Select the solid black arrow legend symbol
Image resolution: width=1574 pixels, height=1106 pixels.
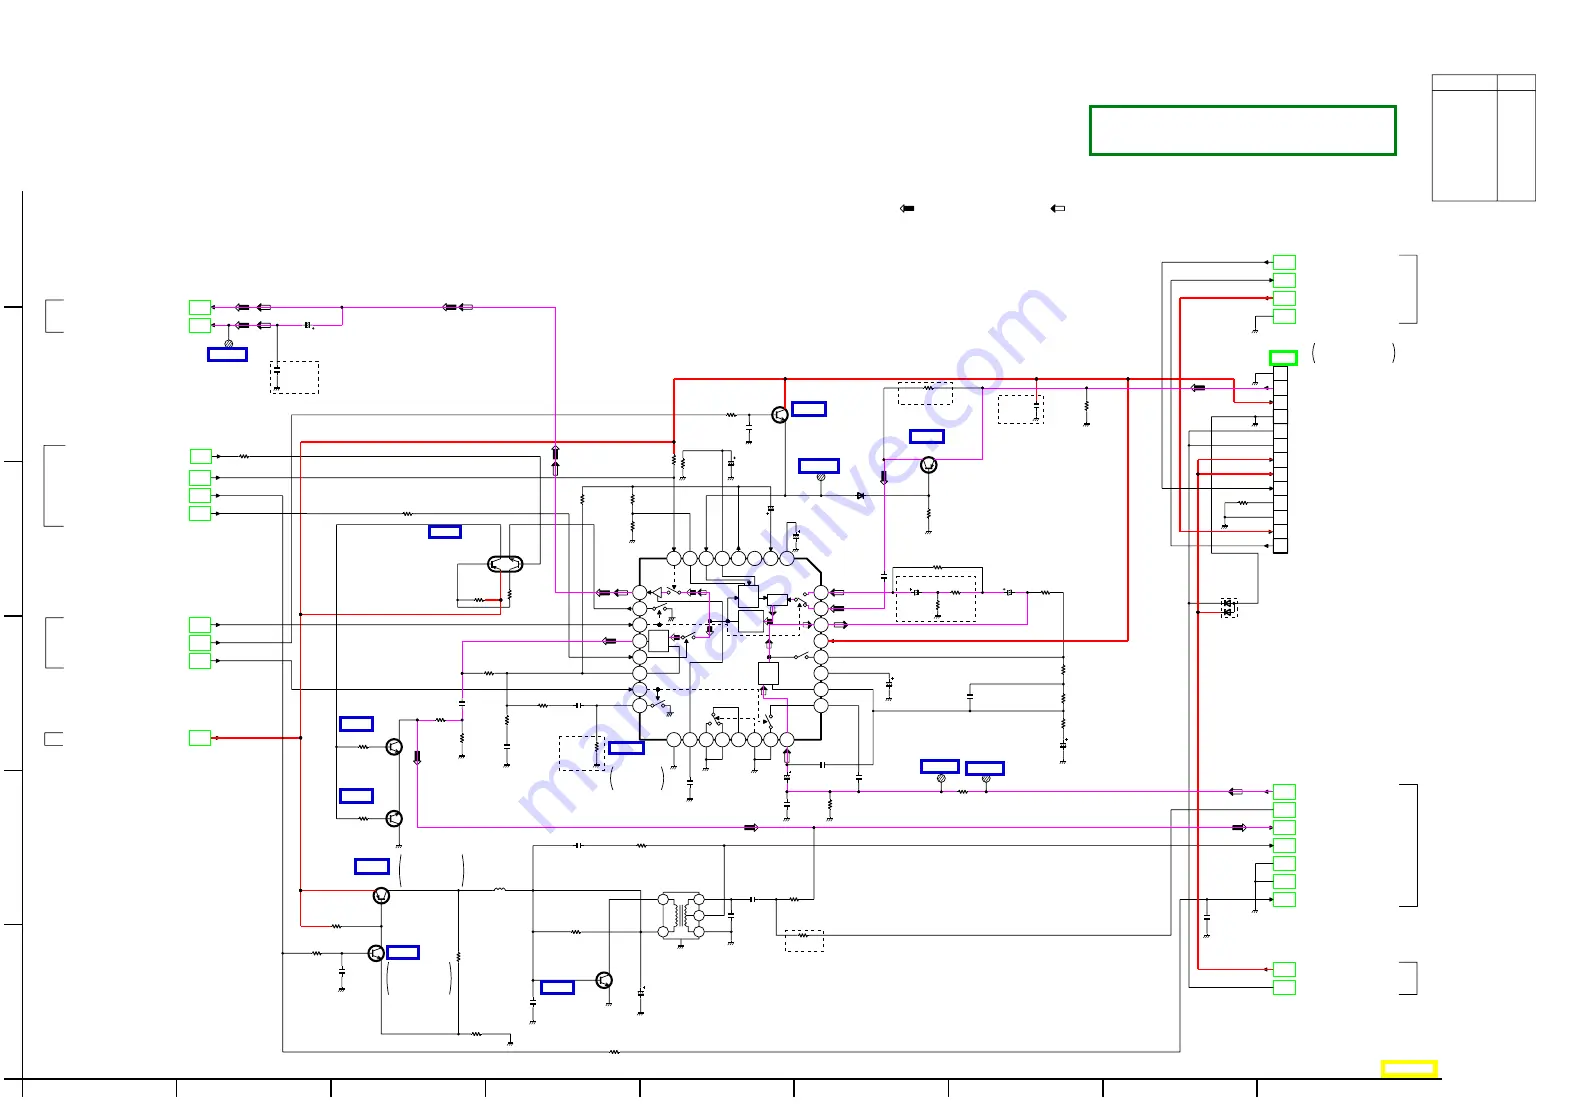[907, 208]
